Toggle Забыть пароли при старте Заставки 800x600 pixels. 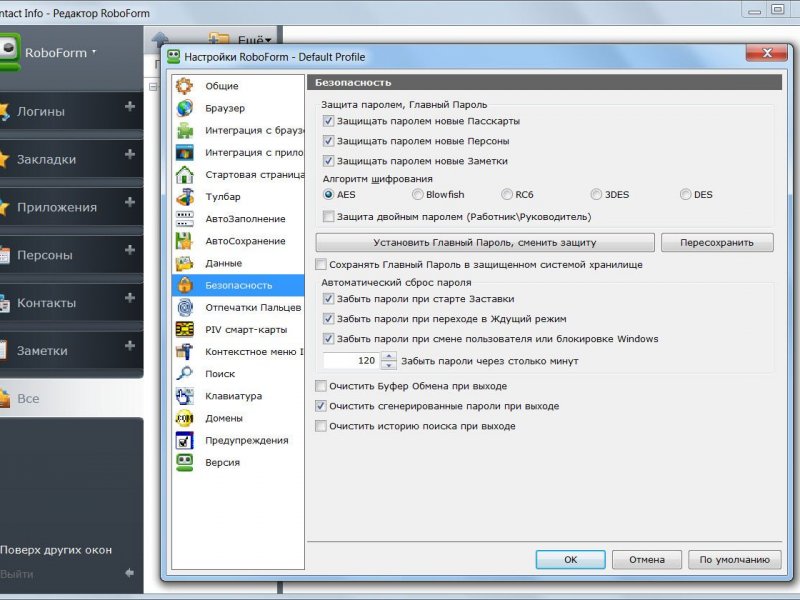pyautogui.click(x=329, y=299)
